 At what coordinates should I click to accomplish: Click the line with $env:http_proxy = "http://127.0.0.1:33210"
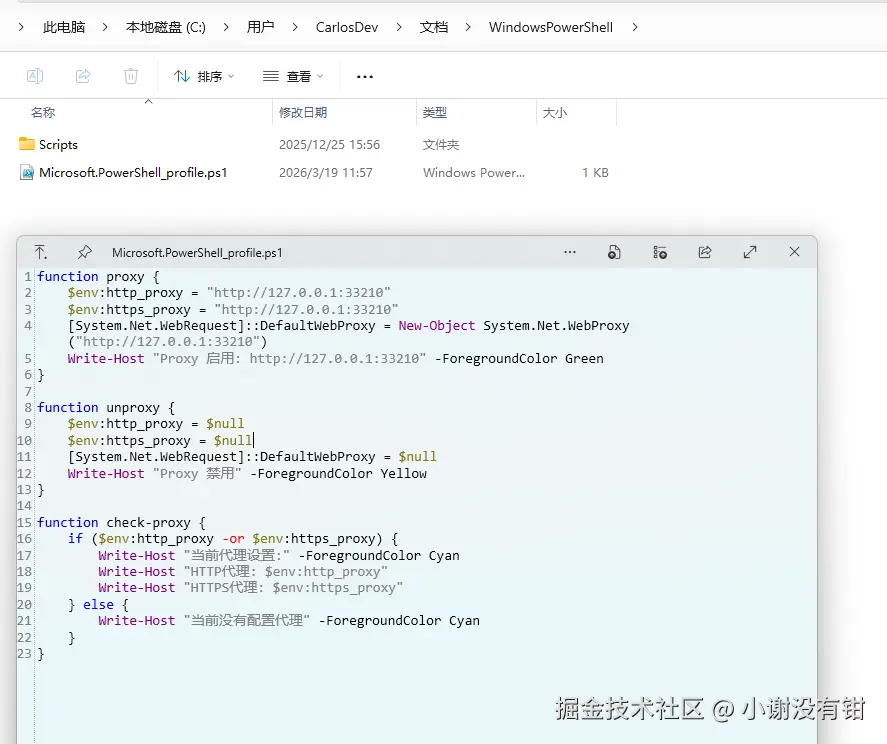coord(229,293)
